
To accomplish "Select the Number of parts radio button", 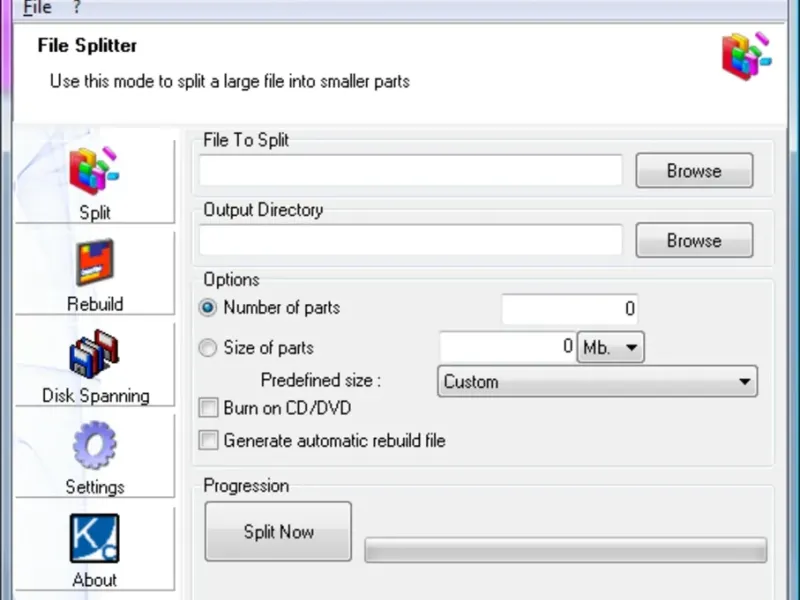I will click(208, 308).
